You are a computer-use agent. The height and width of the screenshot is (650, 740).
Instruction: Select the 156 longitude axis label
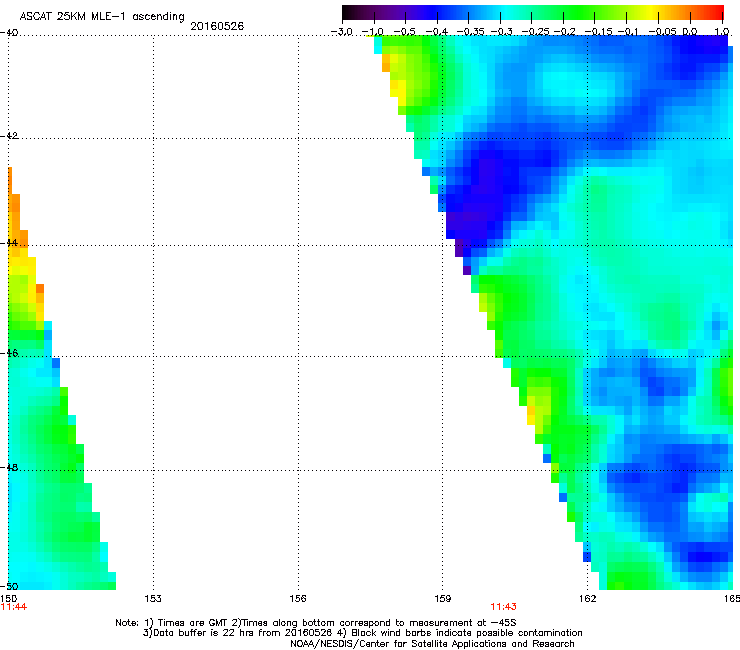coord(298,599)
